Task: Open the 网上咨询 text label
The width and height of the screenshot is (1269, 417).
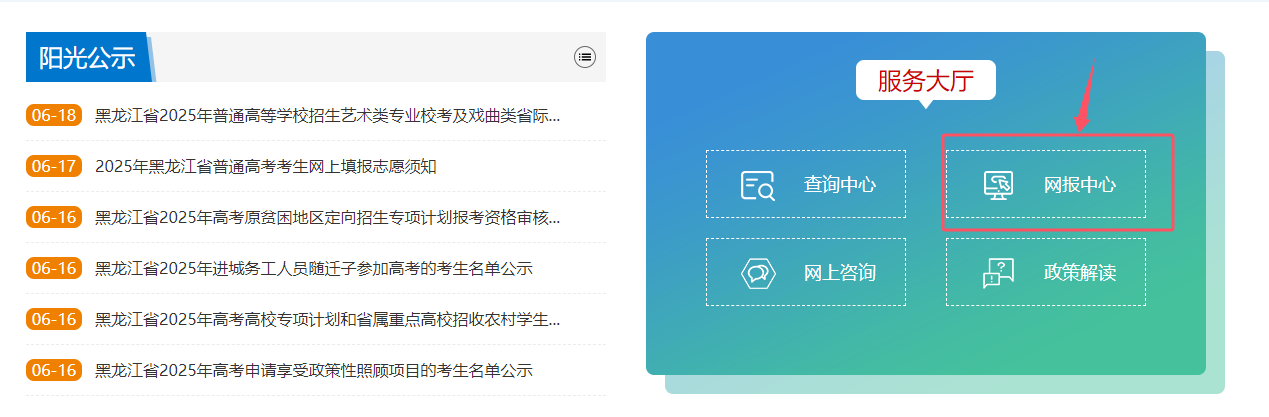Action: (x=839, y=272)
